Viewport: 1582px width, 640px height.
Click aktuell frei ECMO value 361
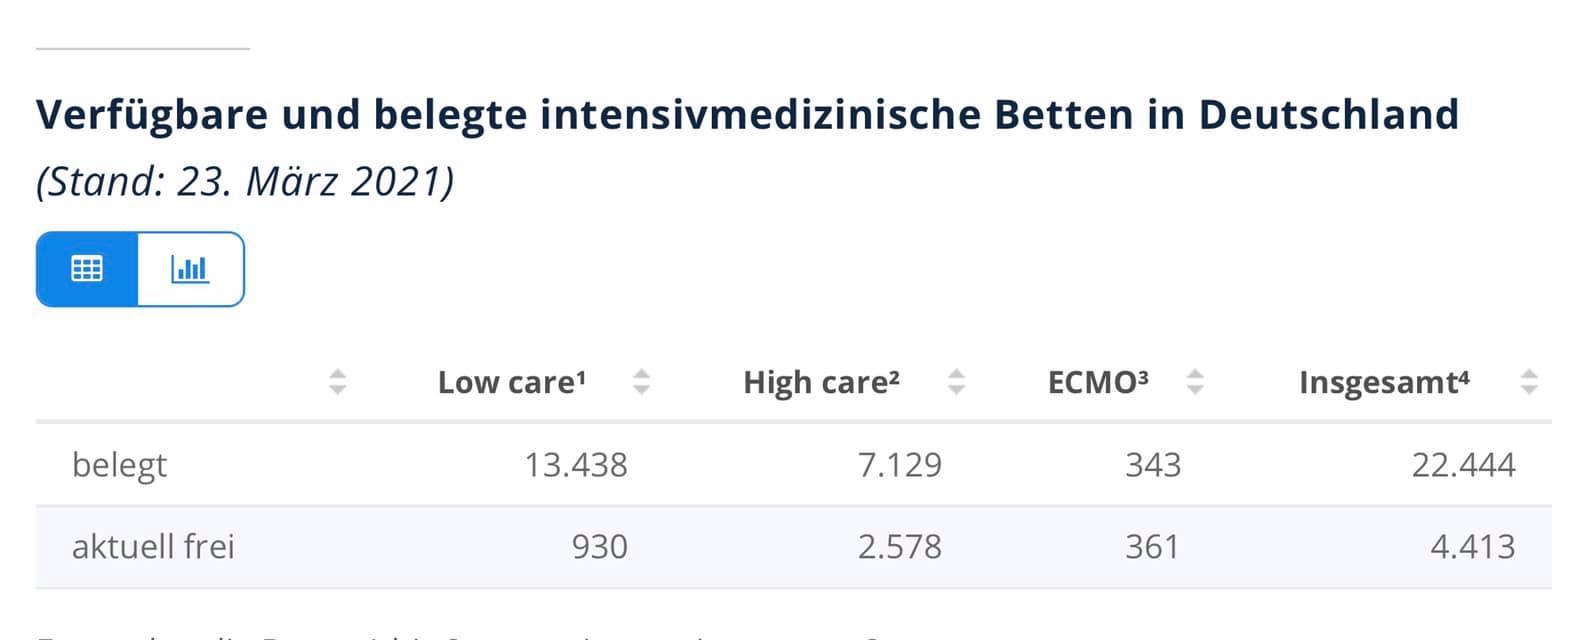tap(1153, 547)
